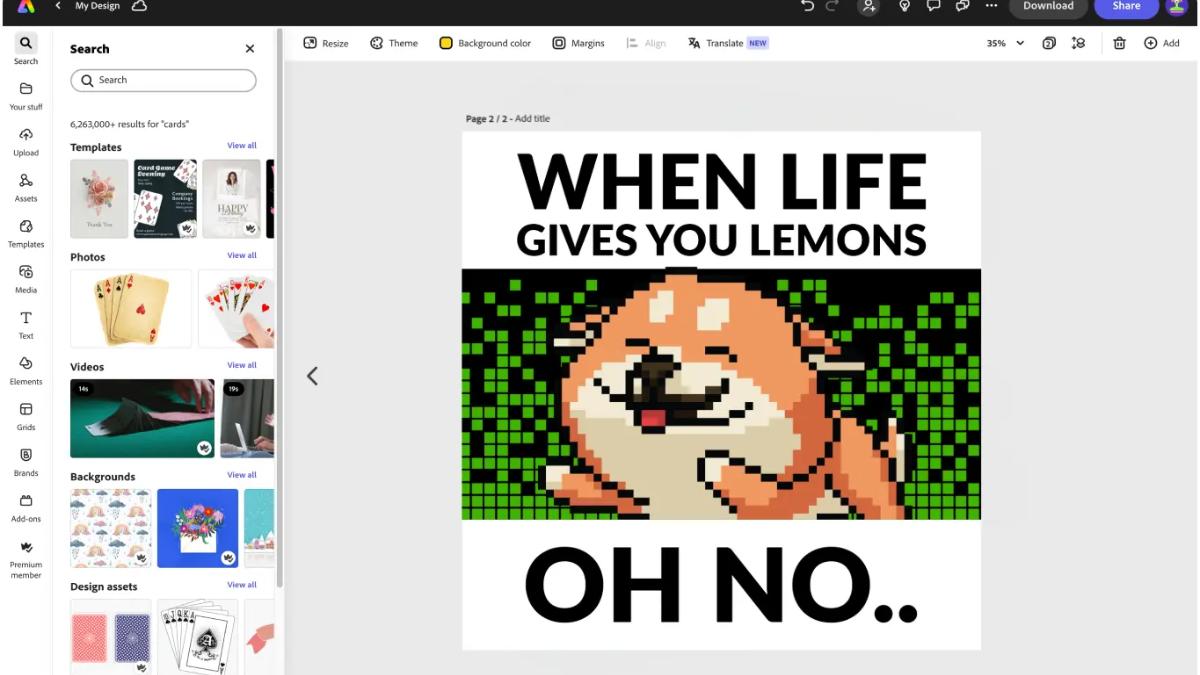Click the undo arrow in top bar
Image resolution: width=1200 pixels, height=675 pixels.
coord(808,6)
